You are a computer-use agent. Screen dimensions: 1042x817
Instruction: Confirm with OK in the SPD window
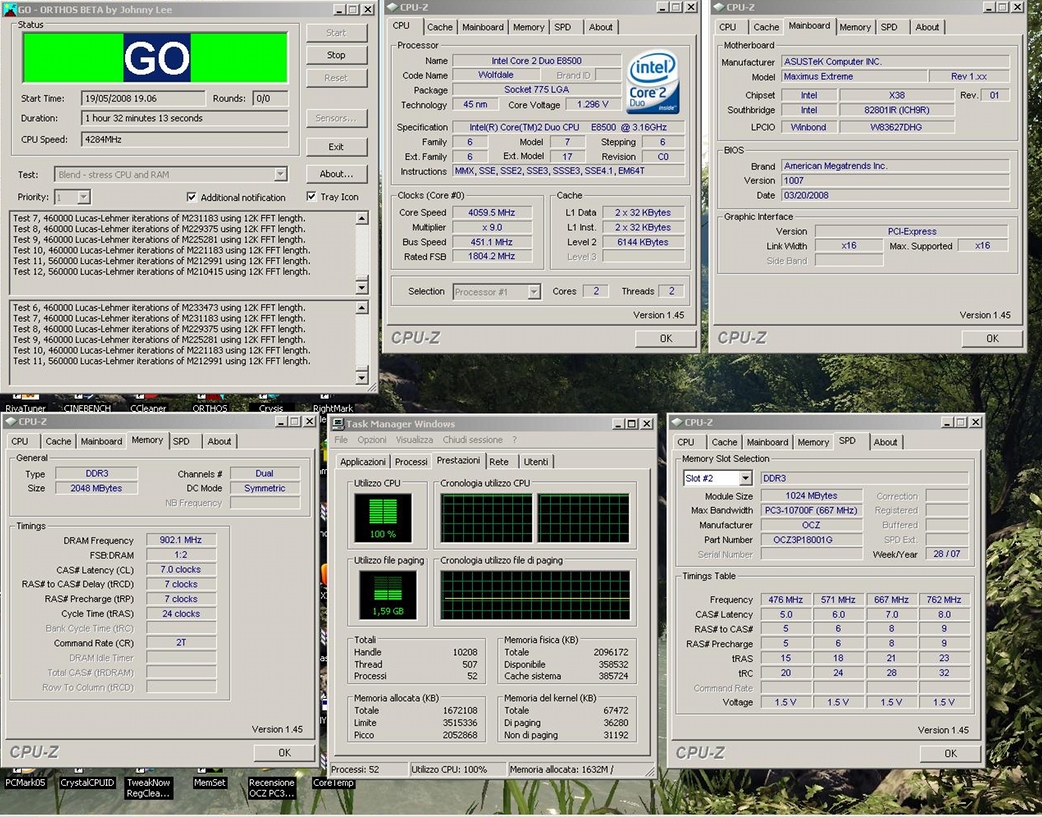[x=948, y=753]
